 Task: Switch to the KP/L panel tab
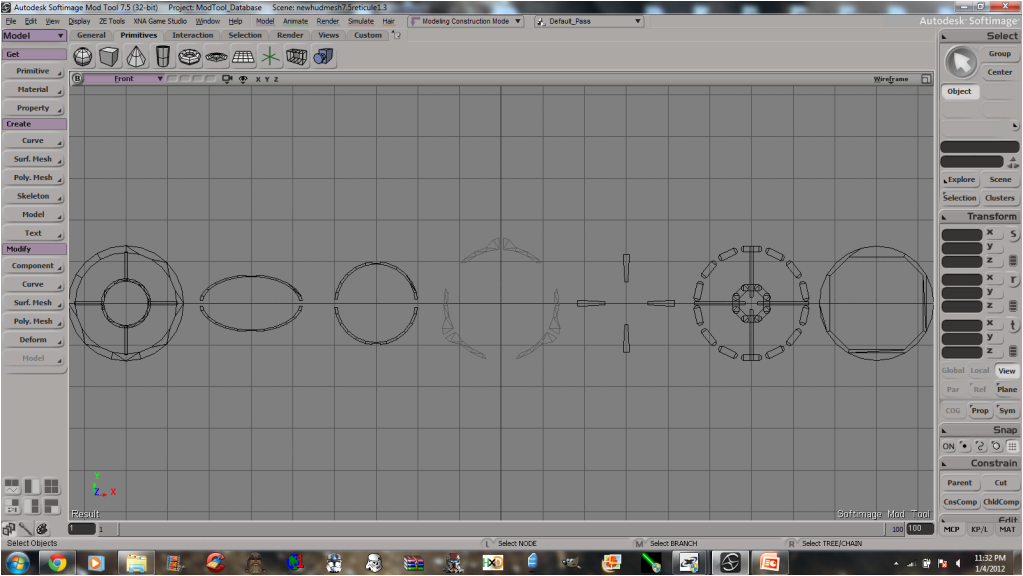pyautogui.click(x=979, y=529)
